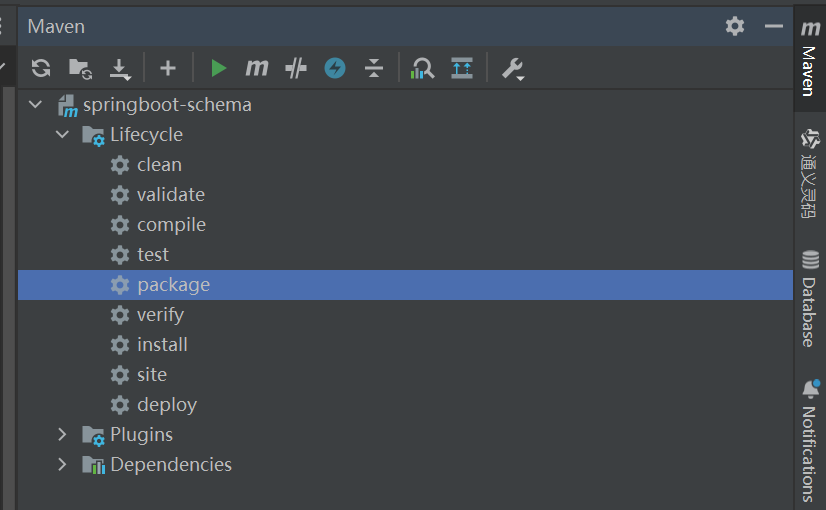
Task: Reload all Maven projects
Action: [x=41, y=68]
